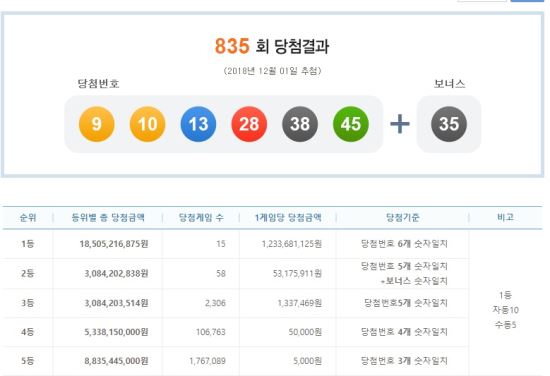Click the 당첨기준 column header
The image size is (550, 376).
click(402, 217)
